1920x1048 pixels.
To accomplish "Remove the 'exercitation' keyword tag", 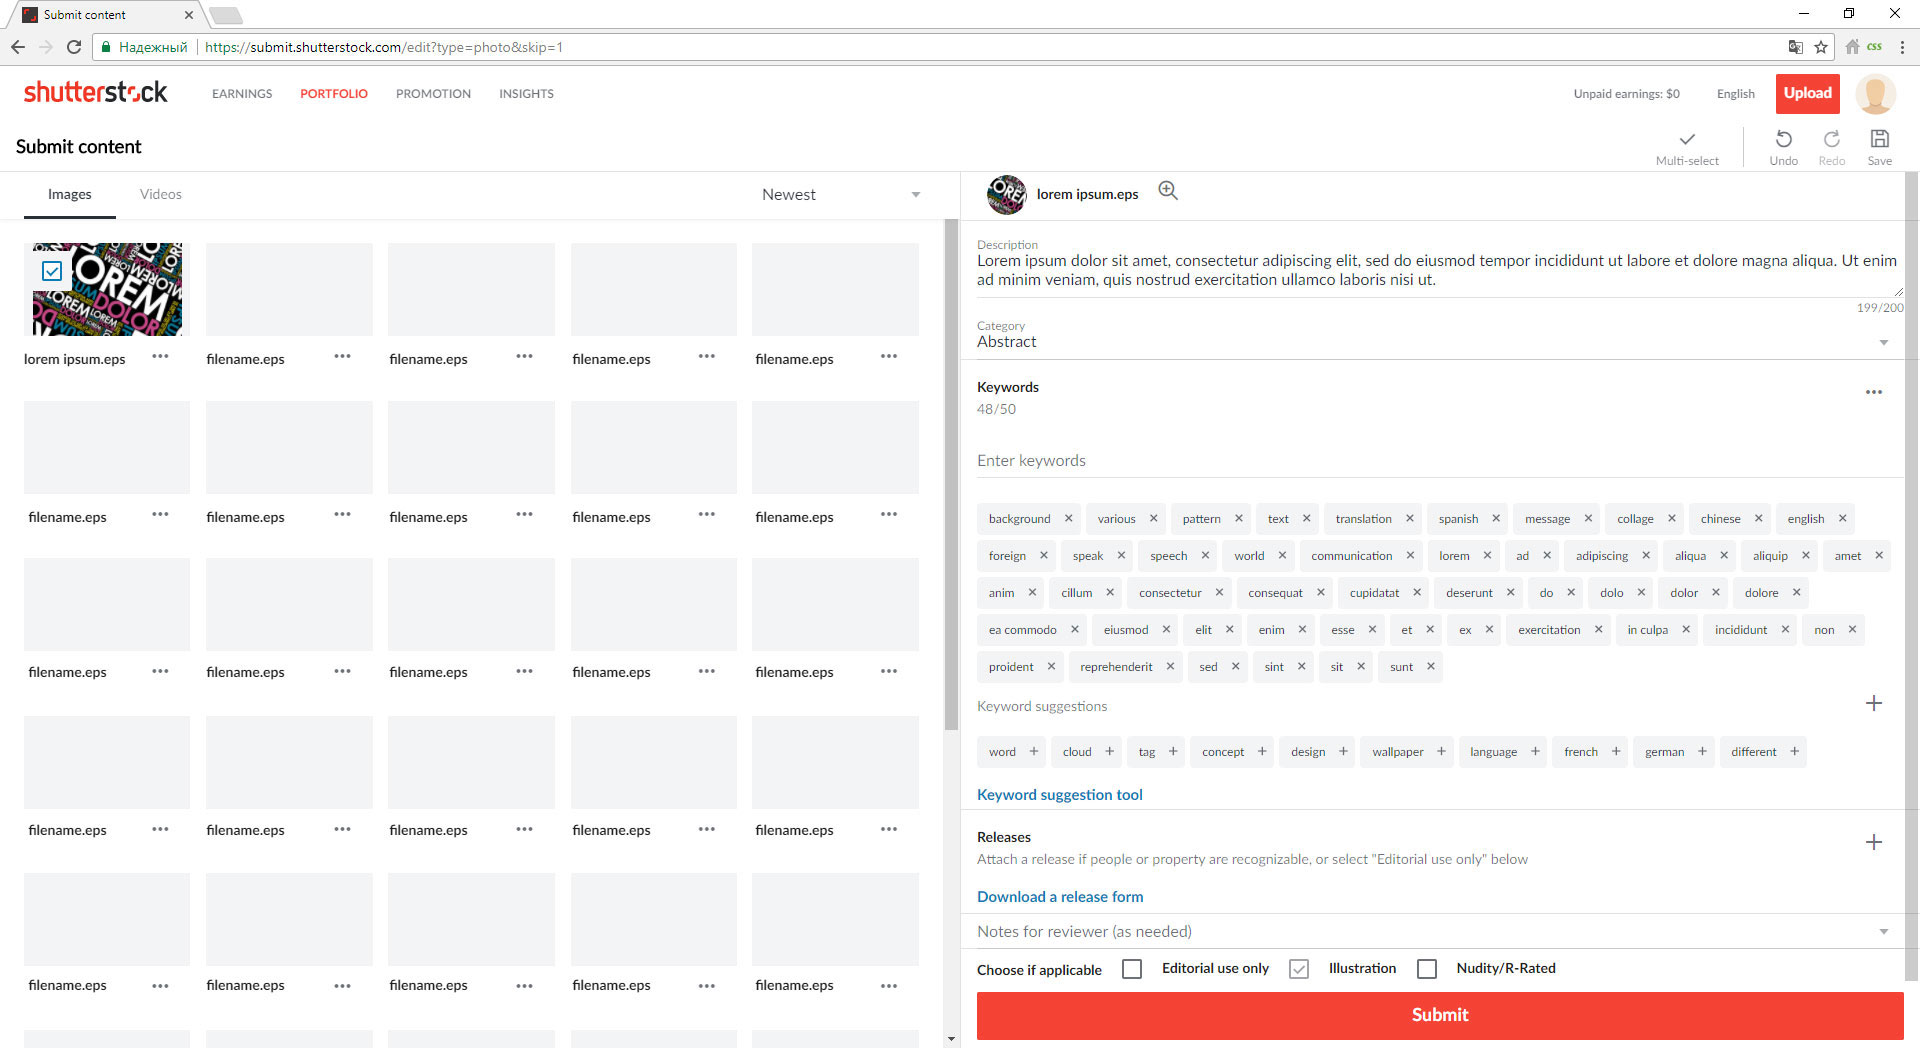I will tap(1598, 629).
